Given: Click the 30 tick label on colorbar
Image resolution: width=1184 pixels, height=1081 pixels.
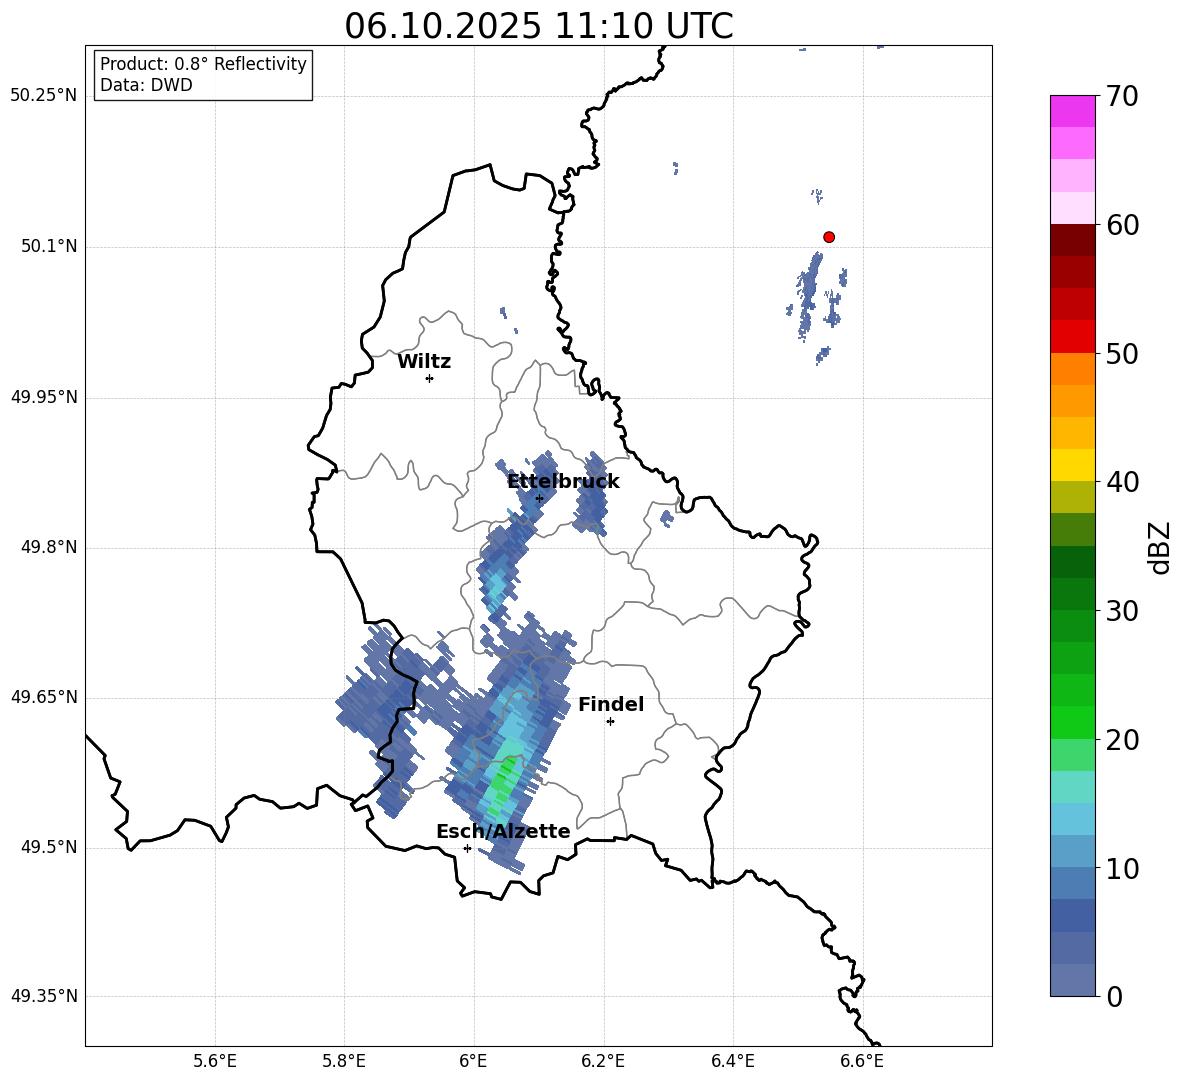Looking at the screenshot, I should tap(1122, 611).
